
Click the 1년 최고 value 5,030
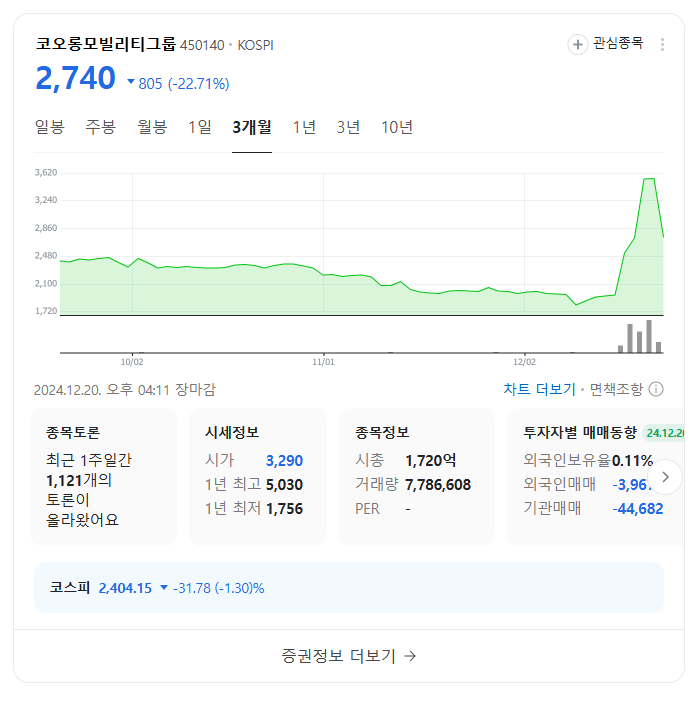click(x=284, y=485)
